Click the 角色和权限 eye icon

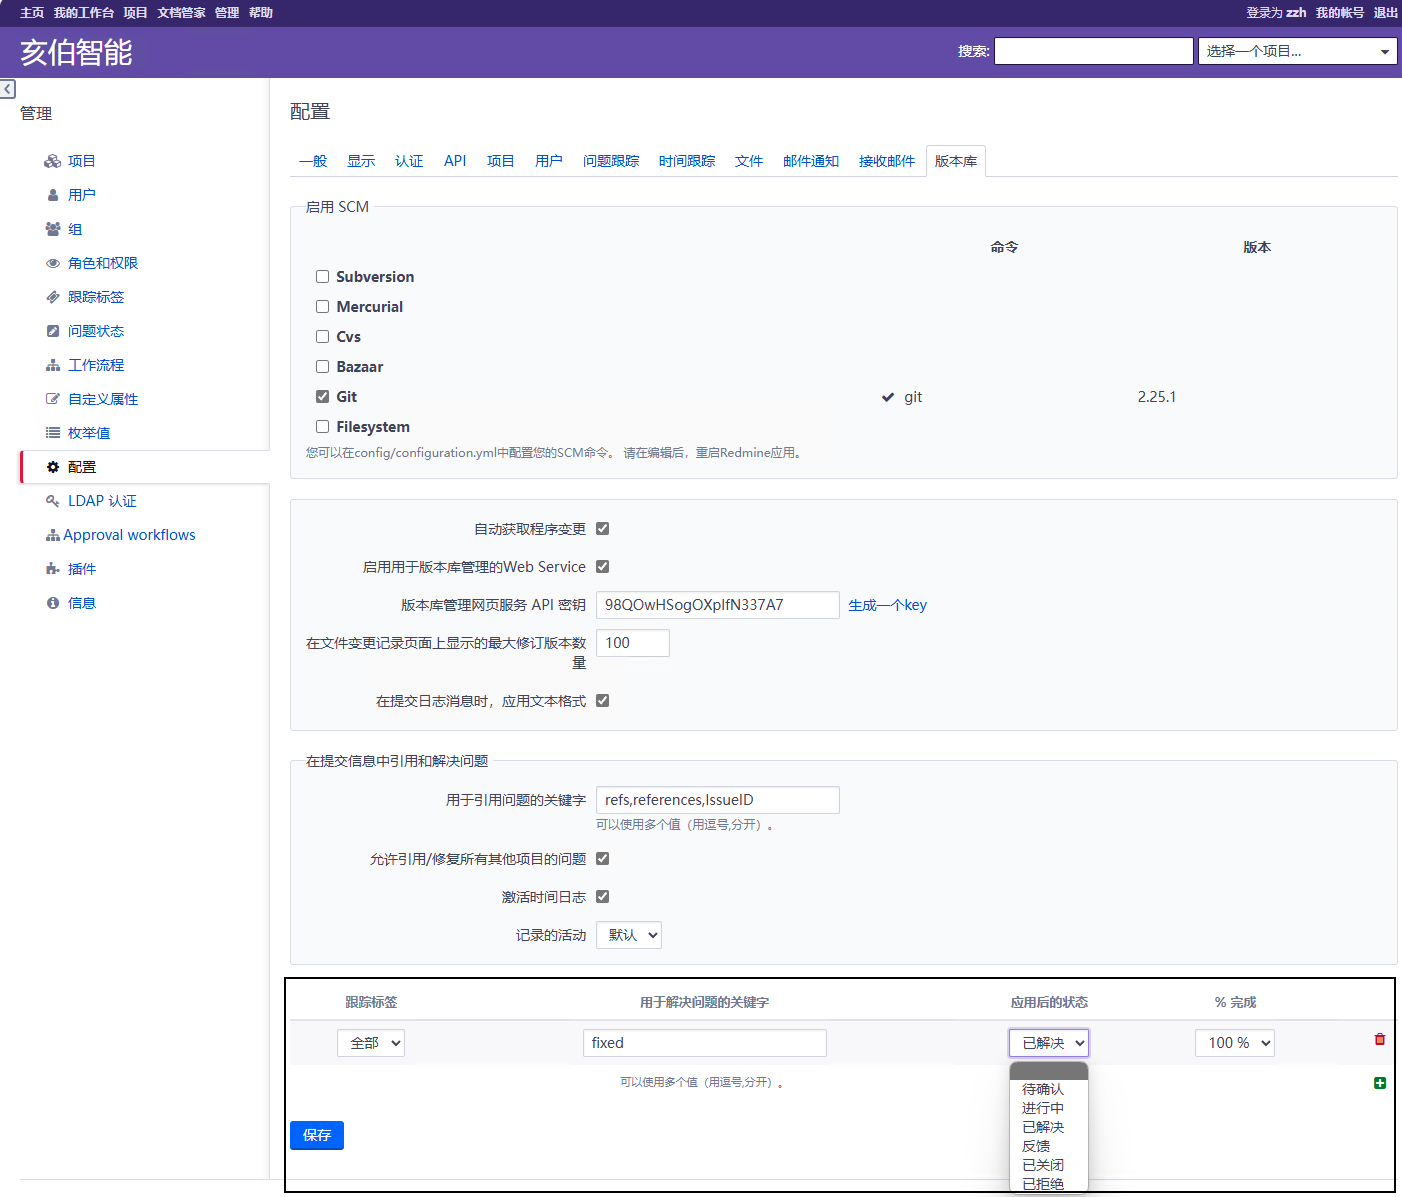point(53,263)
